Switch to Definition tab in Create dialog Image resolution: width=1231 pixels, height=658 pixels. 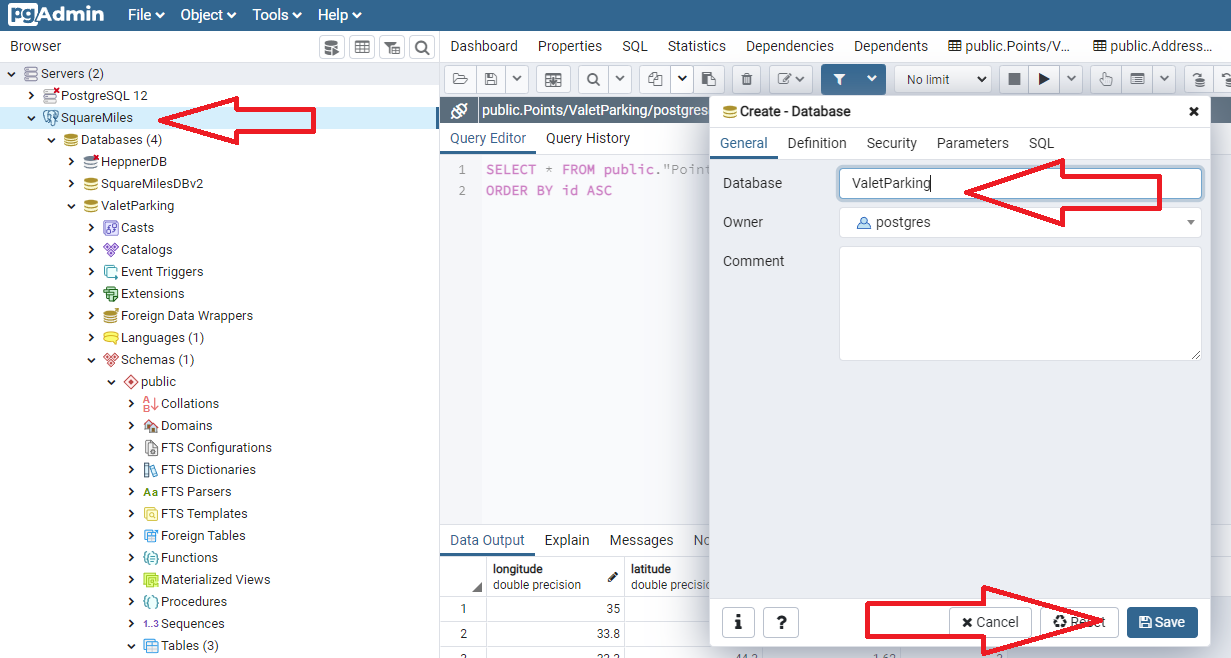[x=817, y=143]
